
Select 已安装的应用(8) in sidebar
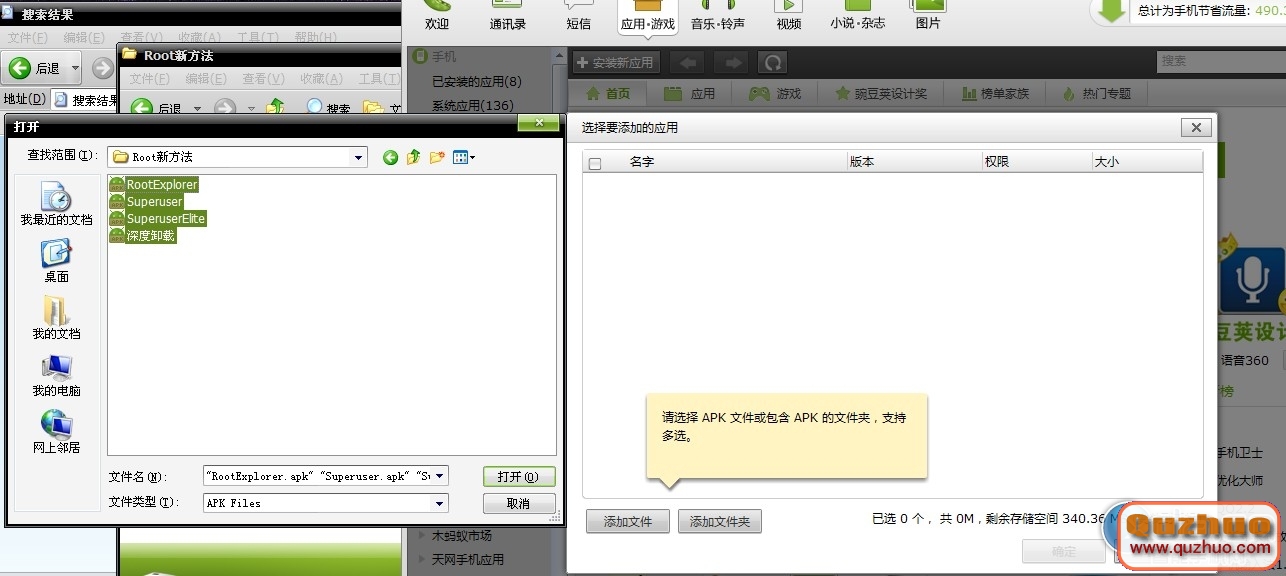click(x=476, y=82)
